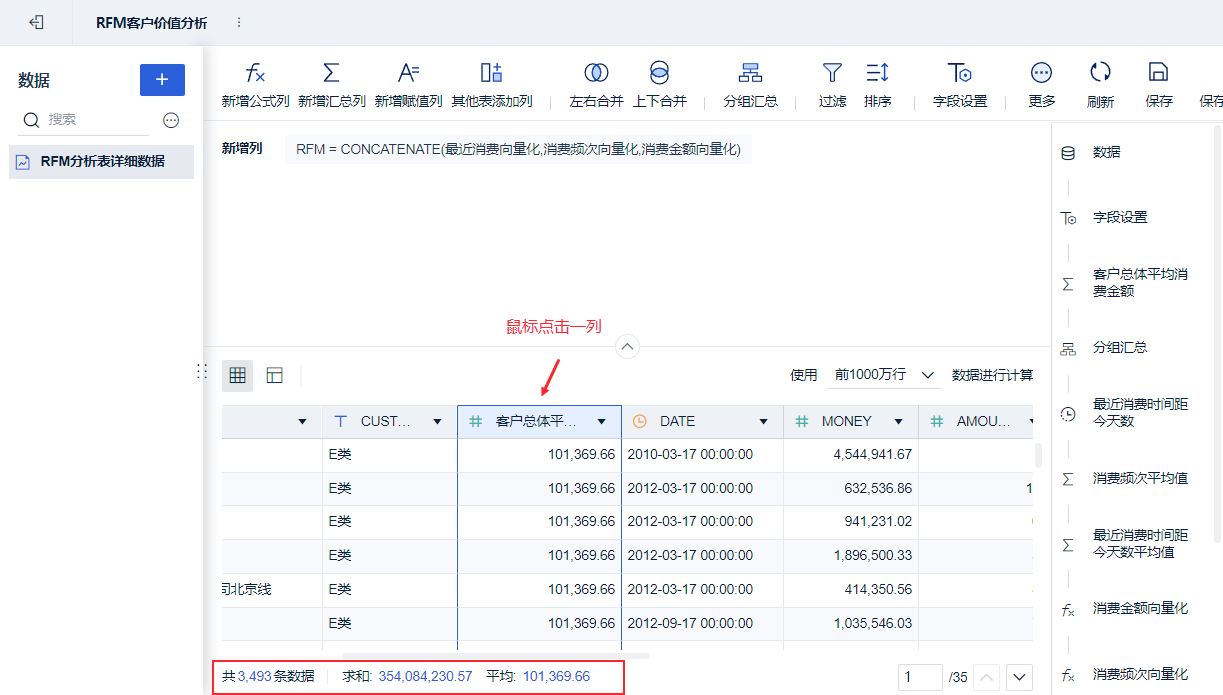The image size is (1223, 695).
Task: Select RFM分析表详细数据 in the data list
Action: coord(101,161)
